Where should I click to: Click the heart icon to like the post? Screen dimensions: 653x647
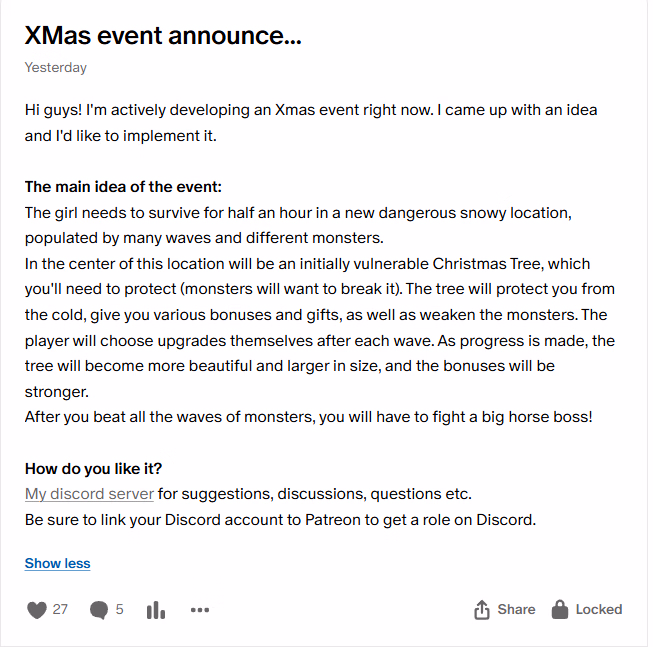pos(36,610)
